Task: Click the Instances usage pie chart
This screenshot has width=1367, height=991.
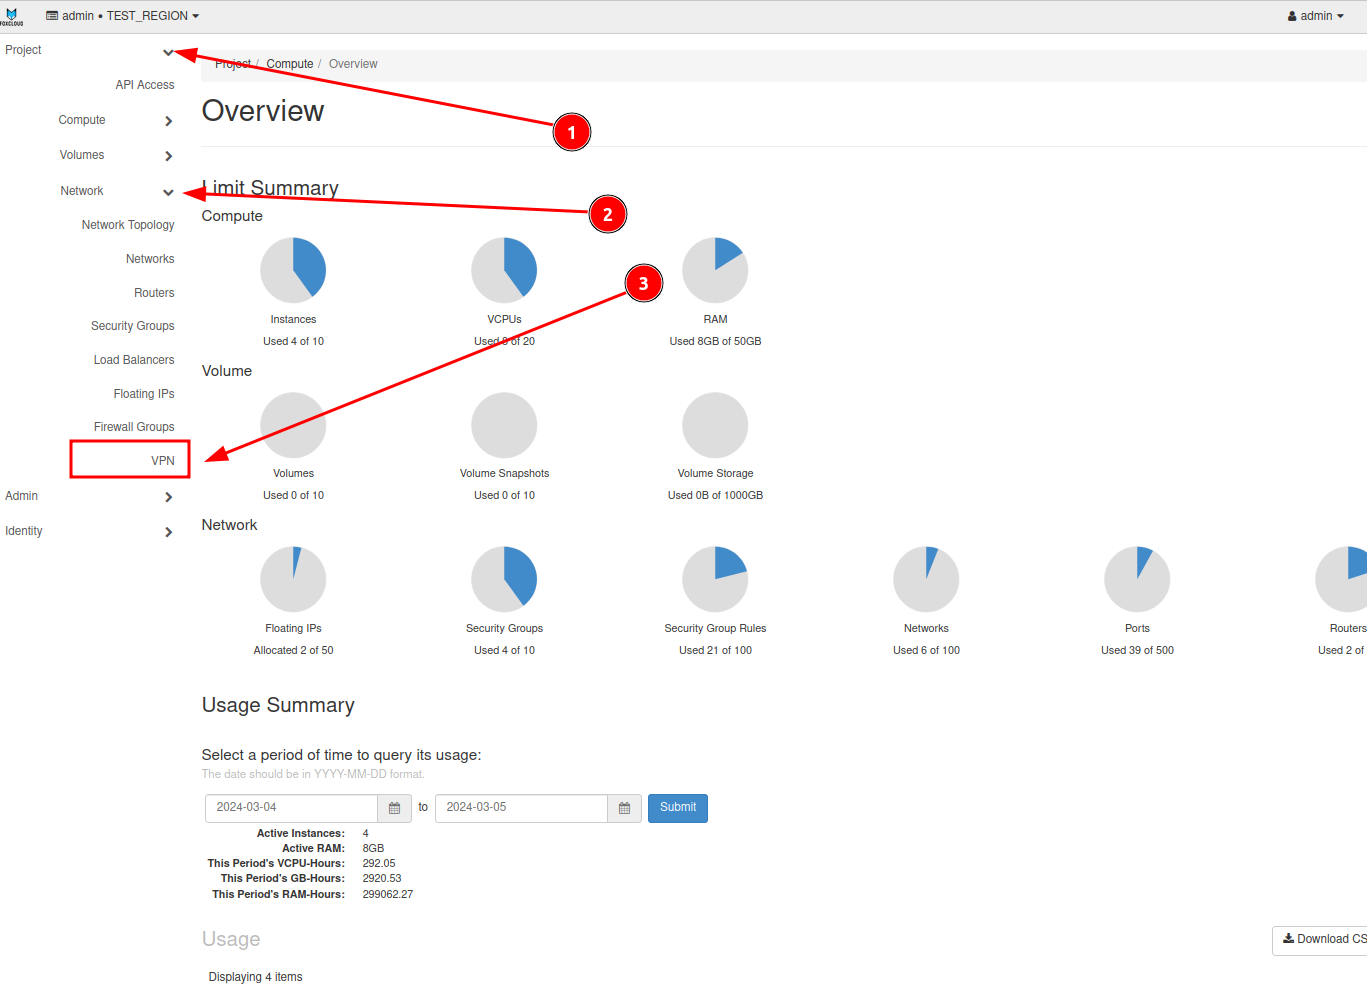Action: pyautogui.click(x=293, y=270)
